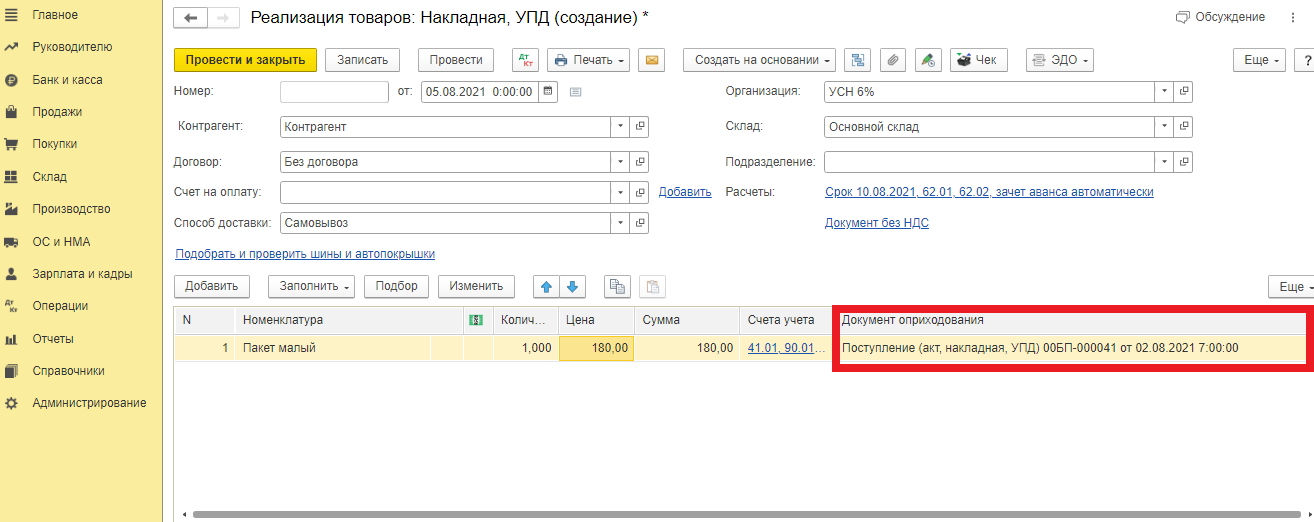Click the copy rows icon above the table
The width and height of the screenshot is (1314, 522).
pyautogui.click(x=618, y=287)
